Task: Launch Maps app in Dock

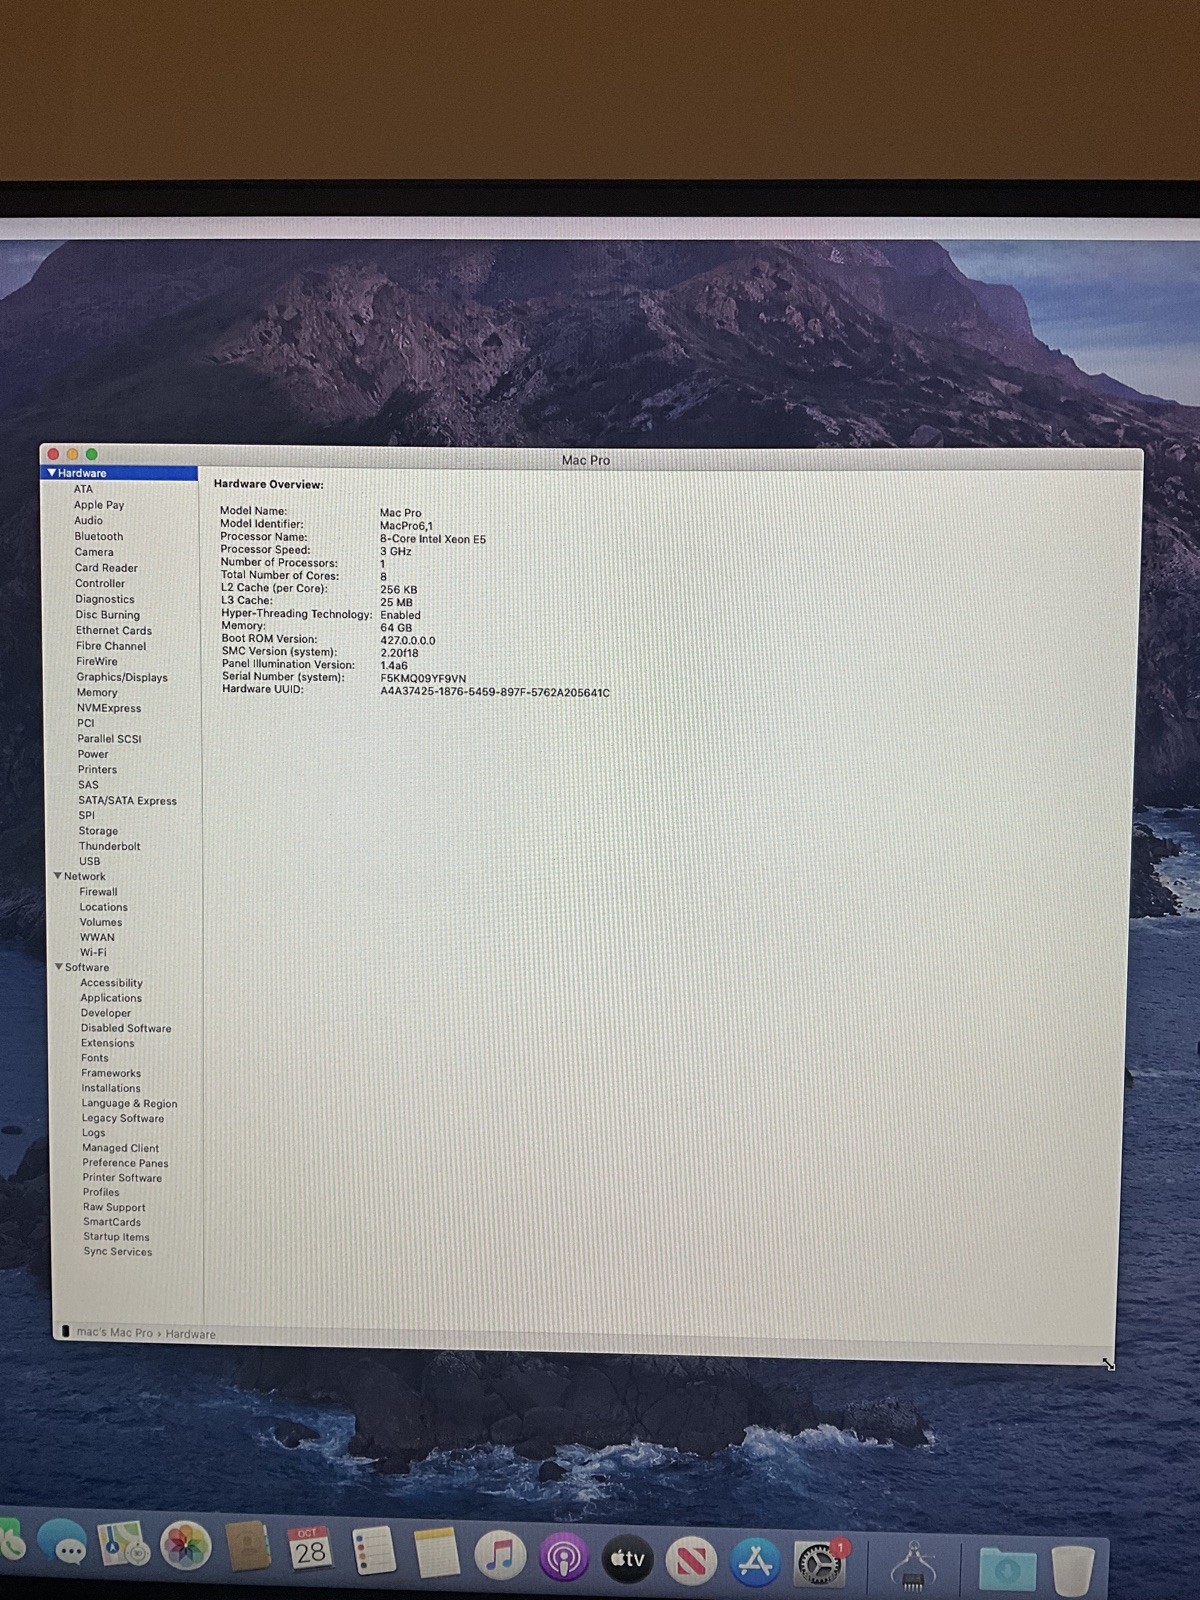Action: (x=125, y=1546)
